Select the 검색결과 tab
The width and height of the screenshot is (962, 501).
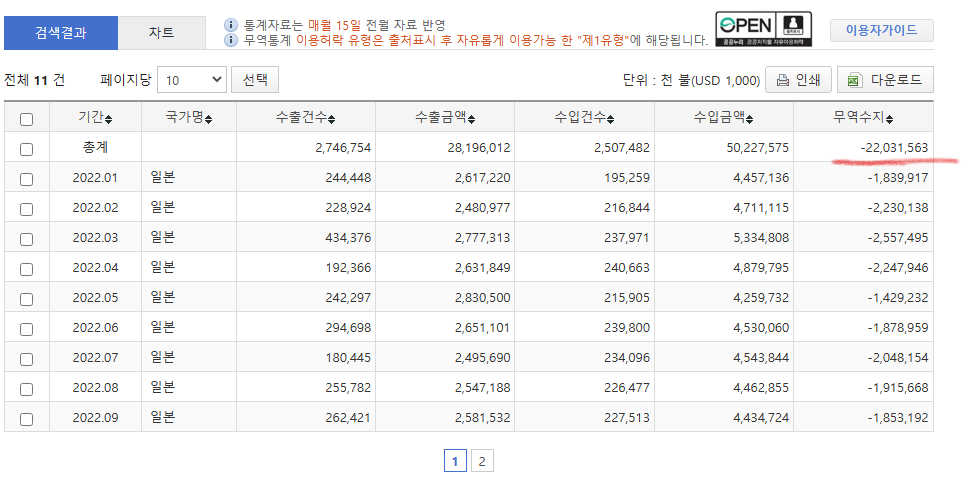pos(61,32)
